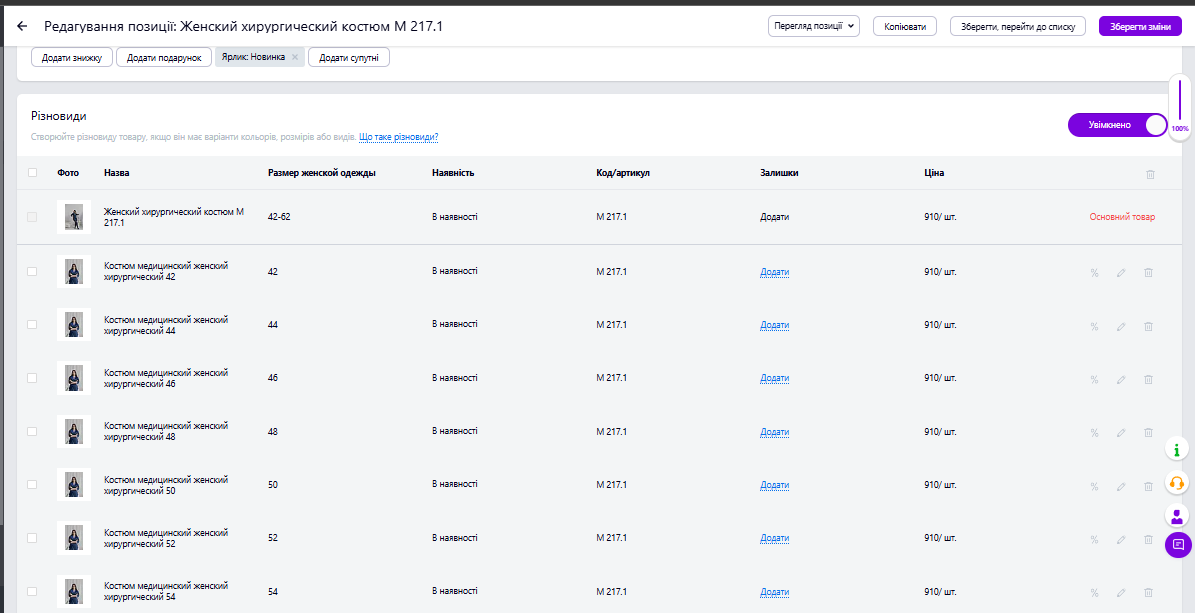Open thumbnail photo of size 52 variant
The width and height of the screenshot is (1195, 613).
pos(74,538)
